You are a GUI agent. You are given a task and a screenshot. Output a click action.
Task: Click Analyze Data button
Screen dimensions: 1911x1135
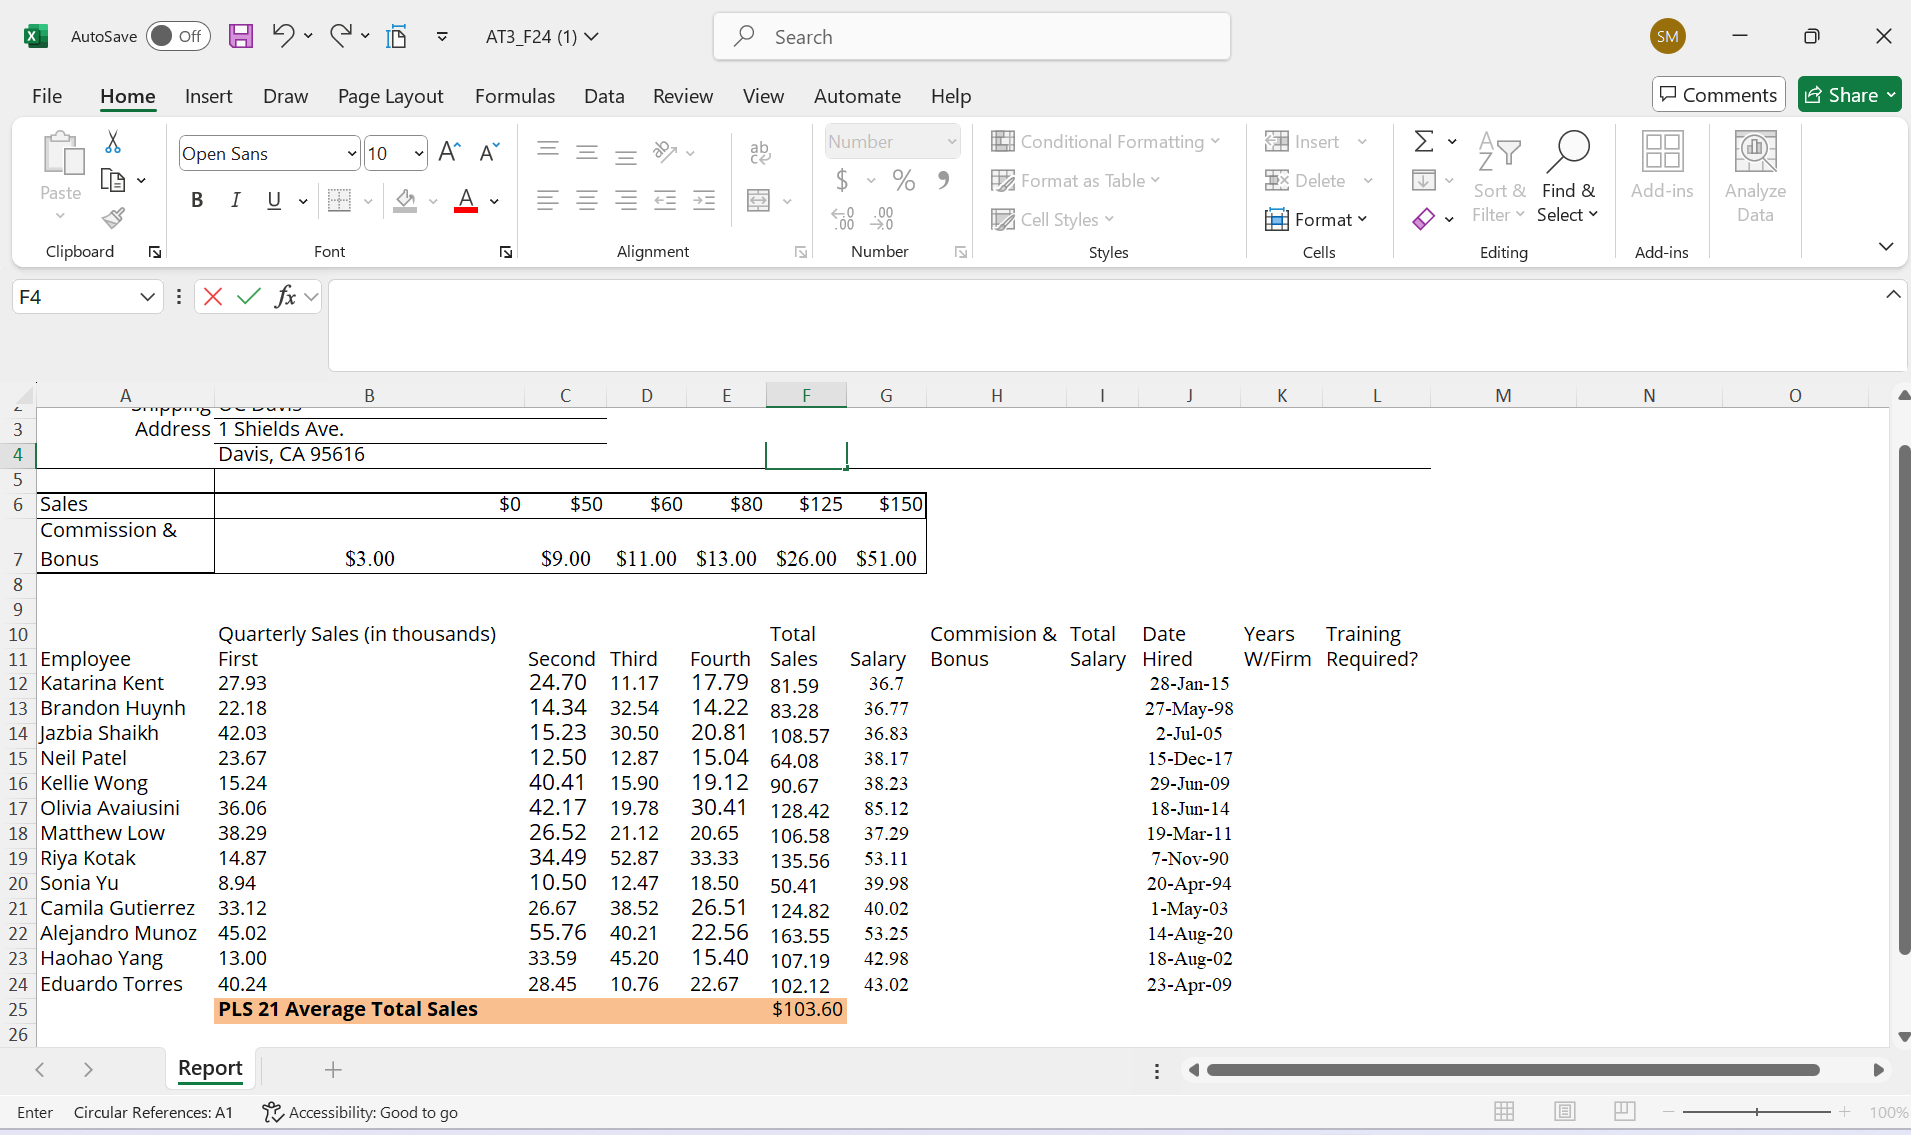pyautogui.click(x=1755, y=178)
